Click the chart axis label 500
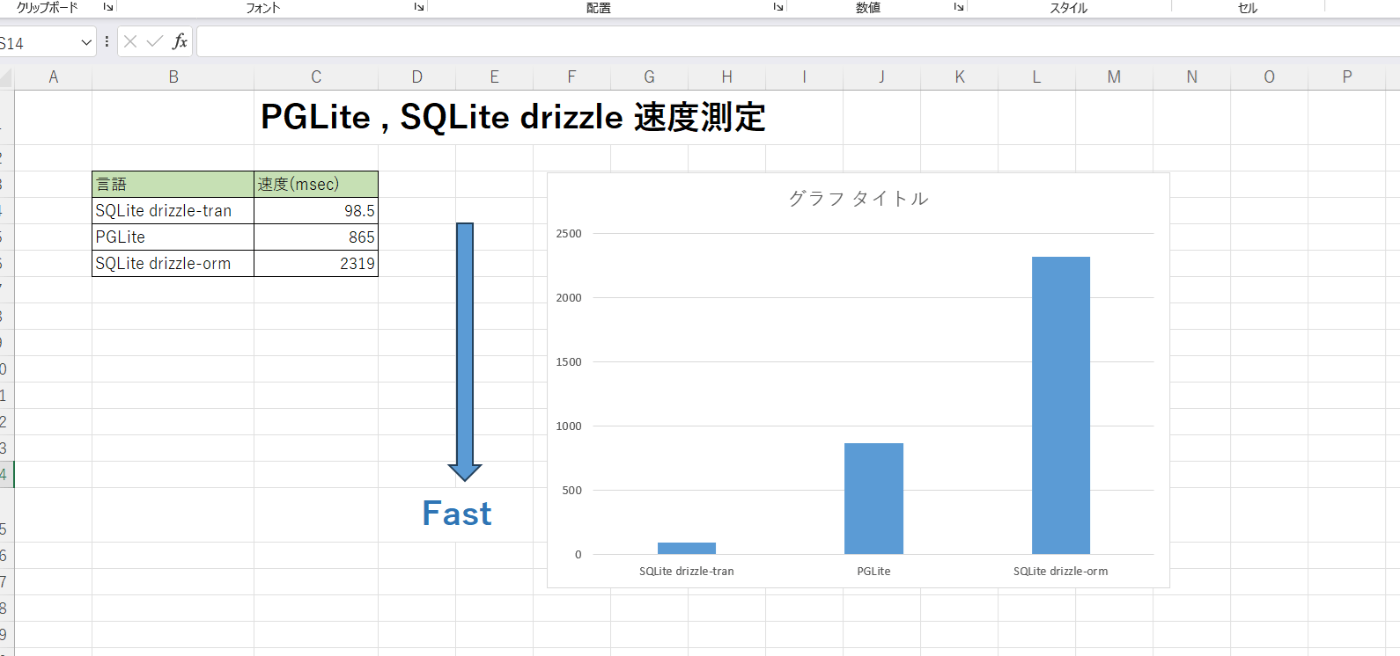The image size is (1400, 656). pyautogui.click(x=572, y=490)
